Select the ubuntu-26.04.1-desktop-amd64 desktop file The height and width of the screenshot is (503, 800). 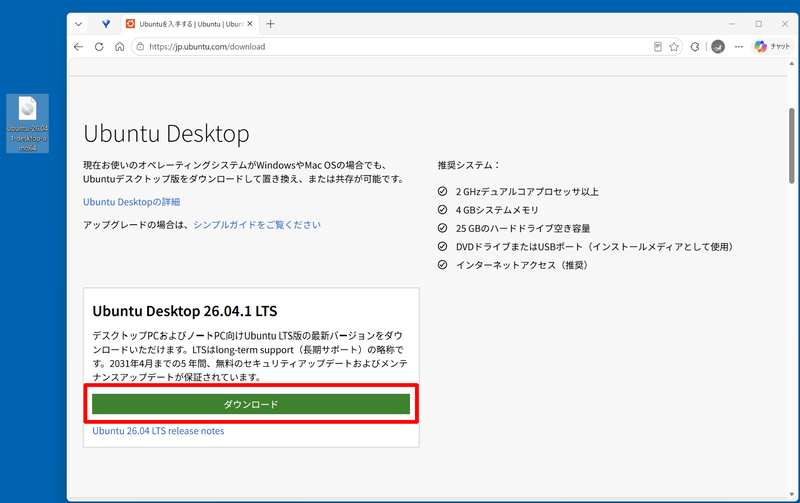28,123
